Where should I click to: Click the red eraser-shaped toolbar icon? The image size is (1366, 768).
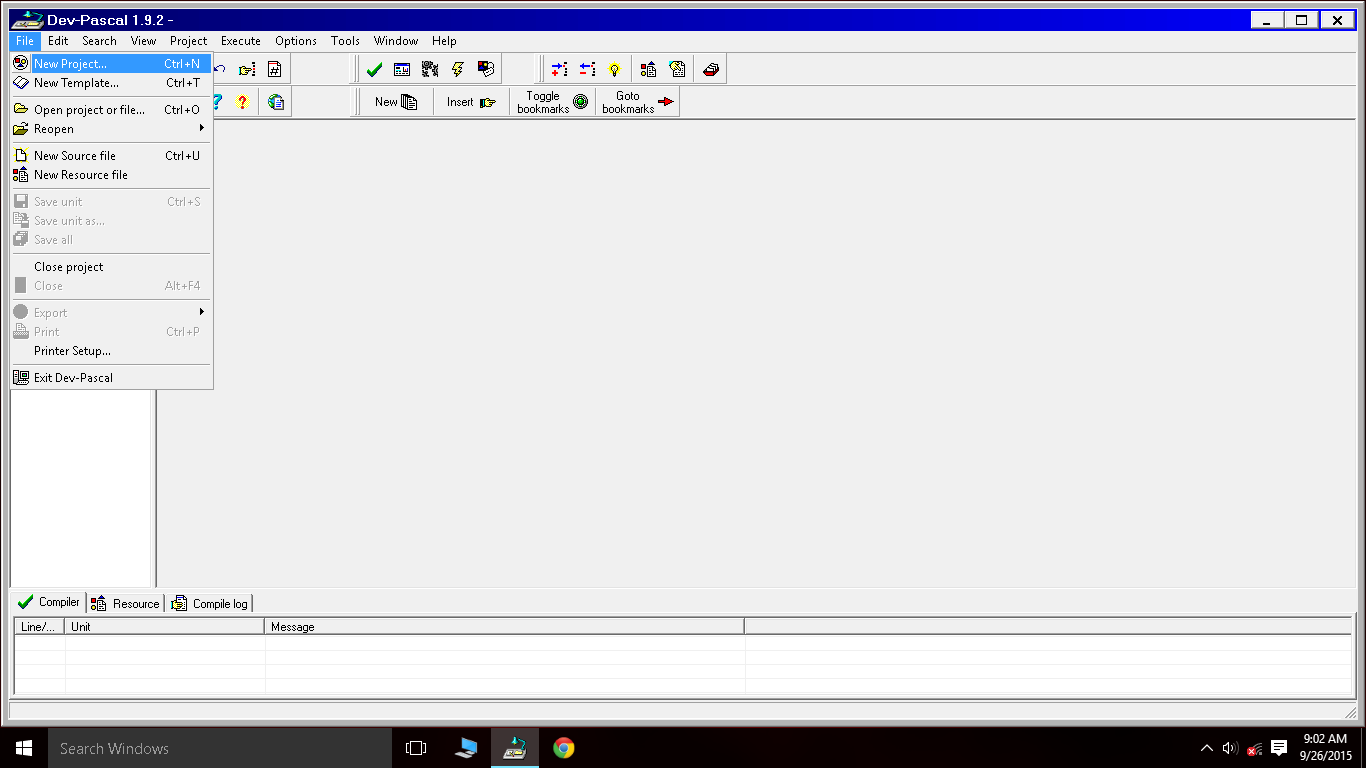(x=711, y=70)
